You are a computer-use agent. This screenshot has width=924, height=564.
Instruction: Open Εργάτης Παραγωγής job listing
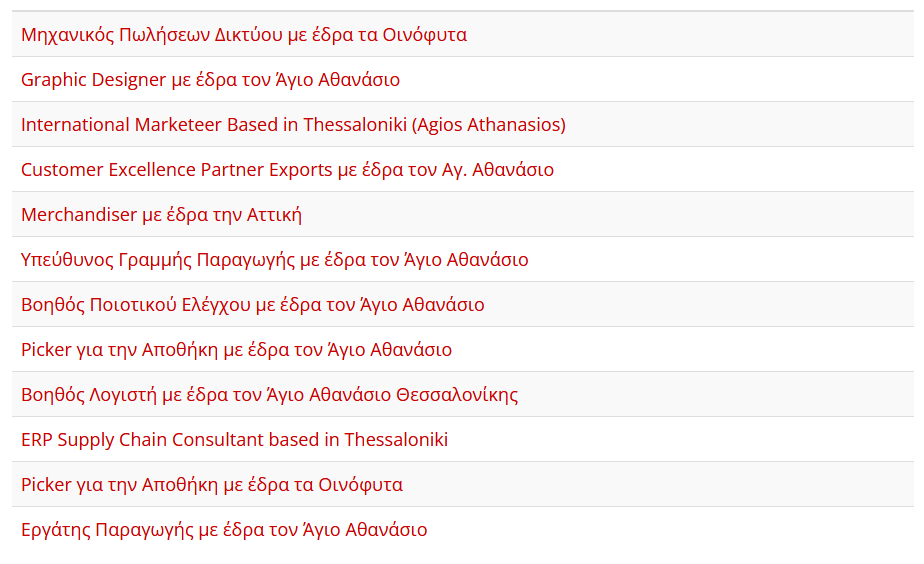click(224, 530)
